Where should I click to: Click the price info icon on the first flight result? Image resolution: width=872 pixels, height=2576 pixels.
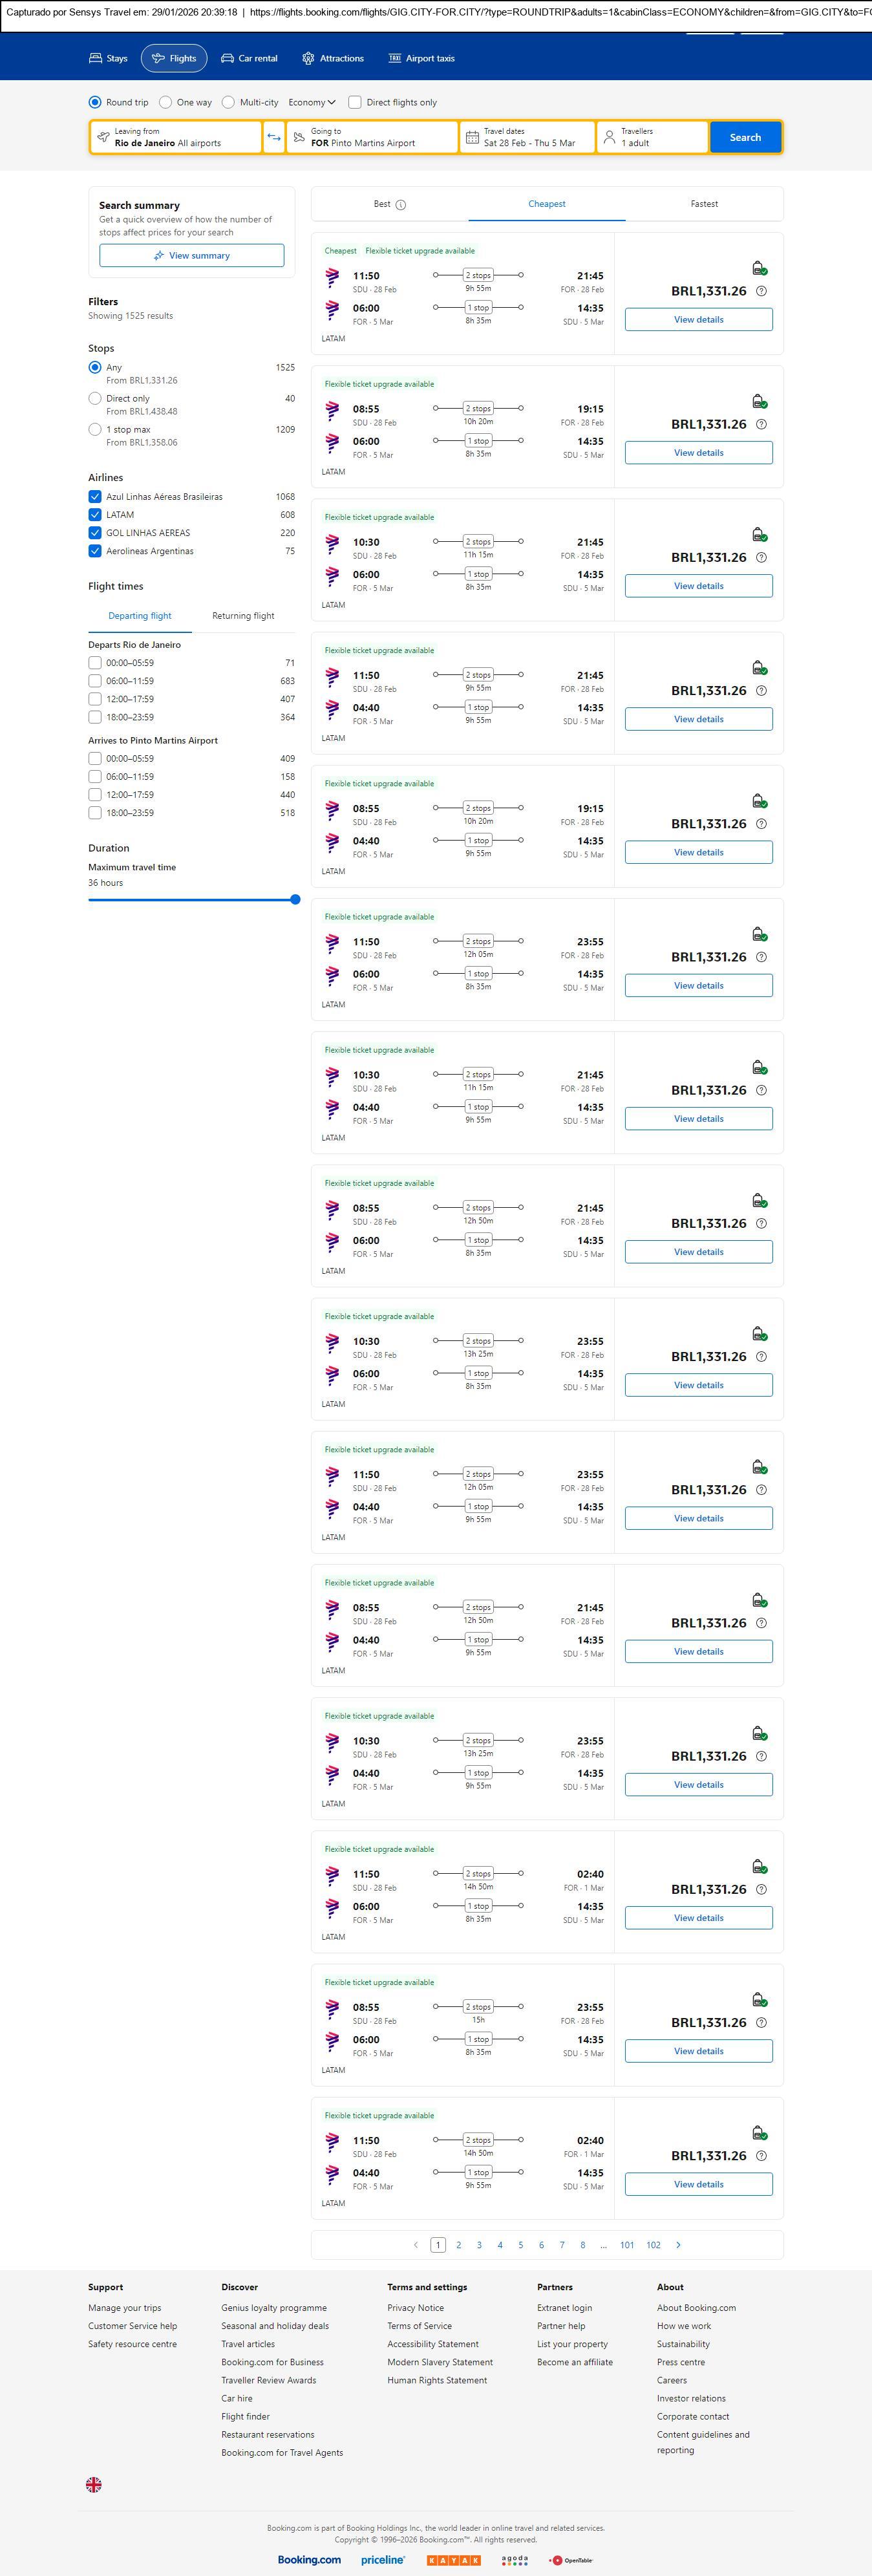pos(761,291)
